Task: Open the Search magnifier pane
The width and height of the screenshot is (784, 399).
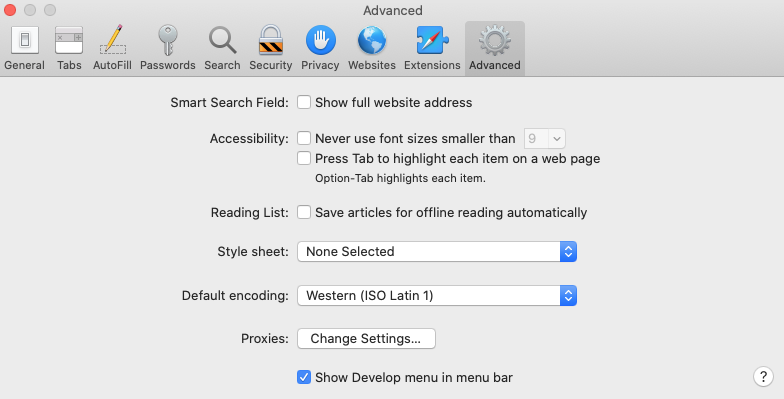Action: [x=222, y=48]
